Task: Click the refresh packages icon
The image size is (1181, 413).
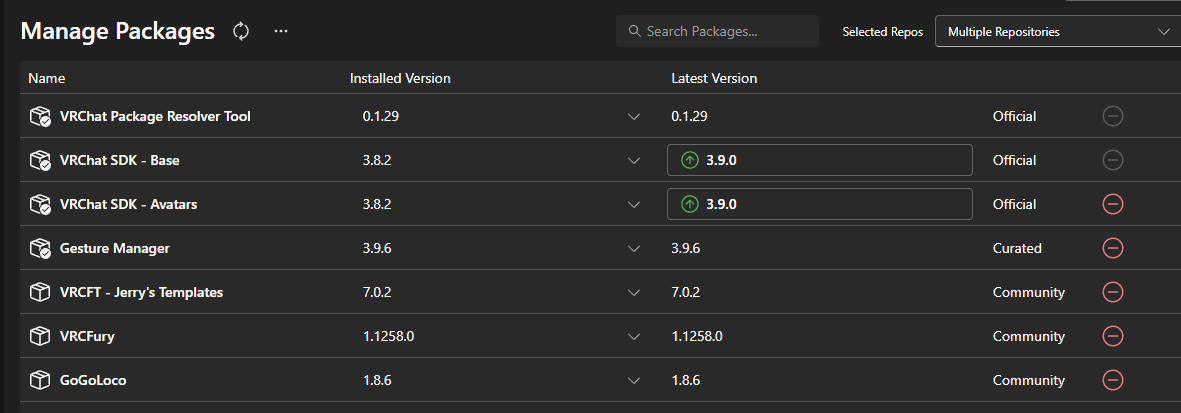Action: 241,31
